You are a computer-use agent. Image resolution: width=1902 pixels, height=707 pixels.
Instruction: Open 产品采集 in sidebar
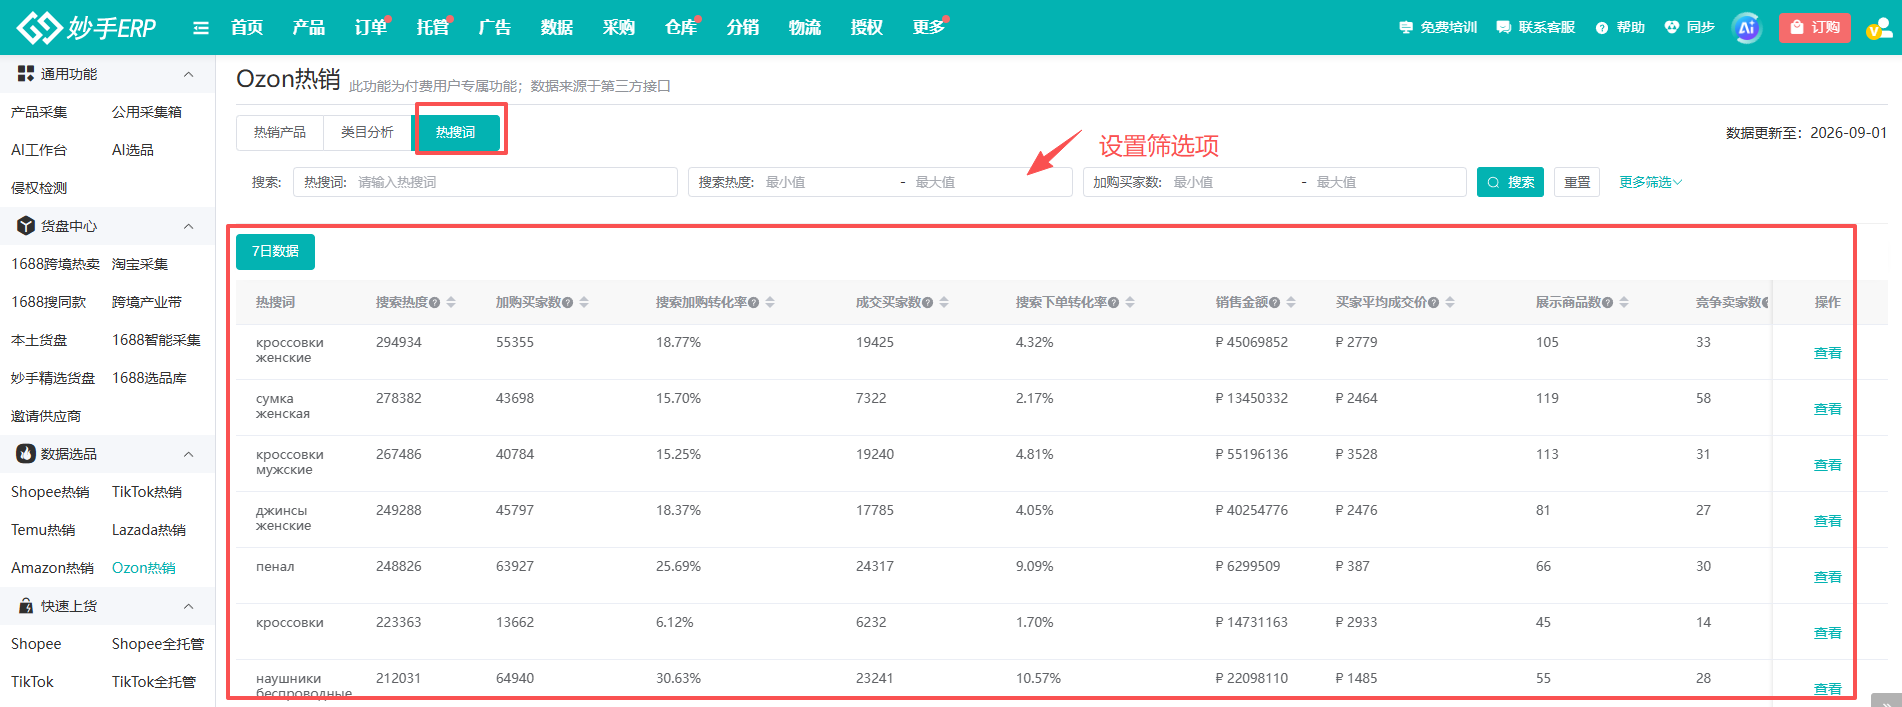pos(39,112)
